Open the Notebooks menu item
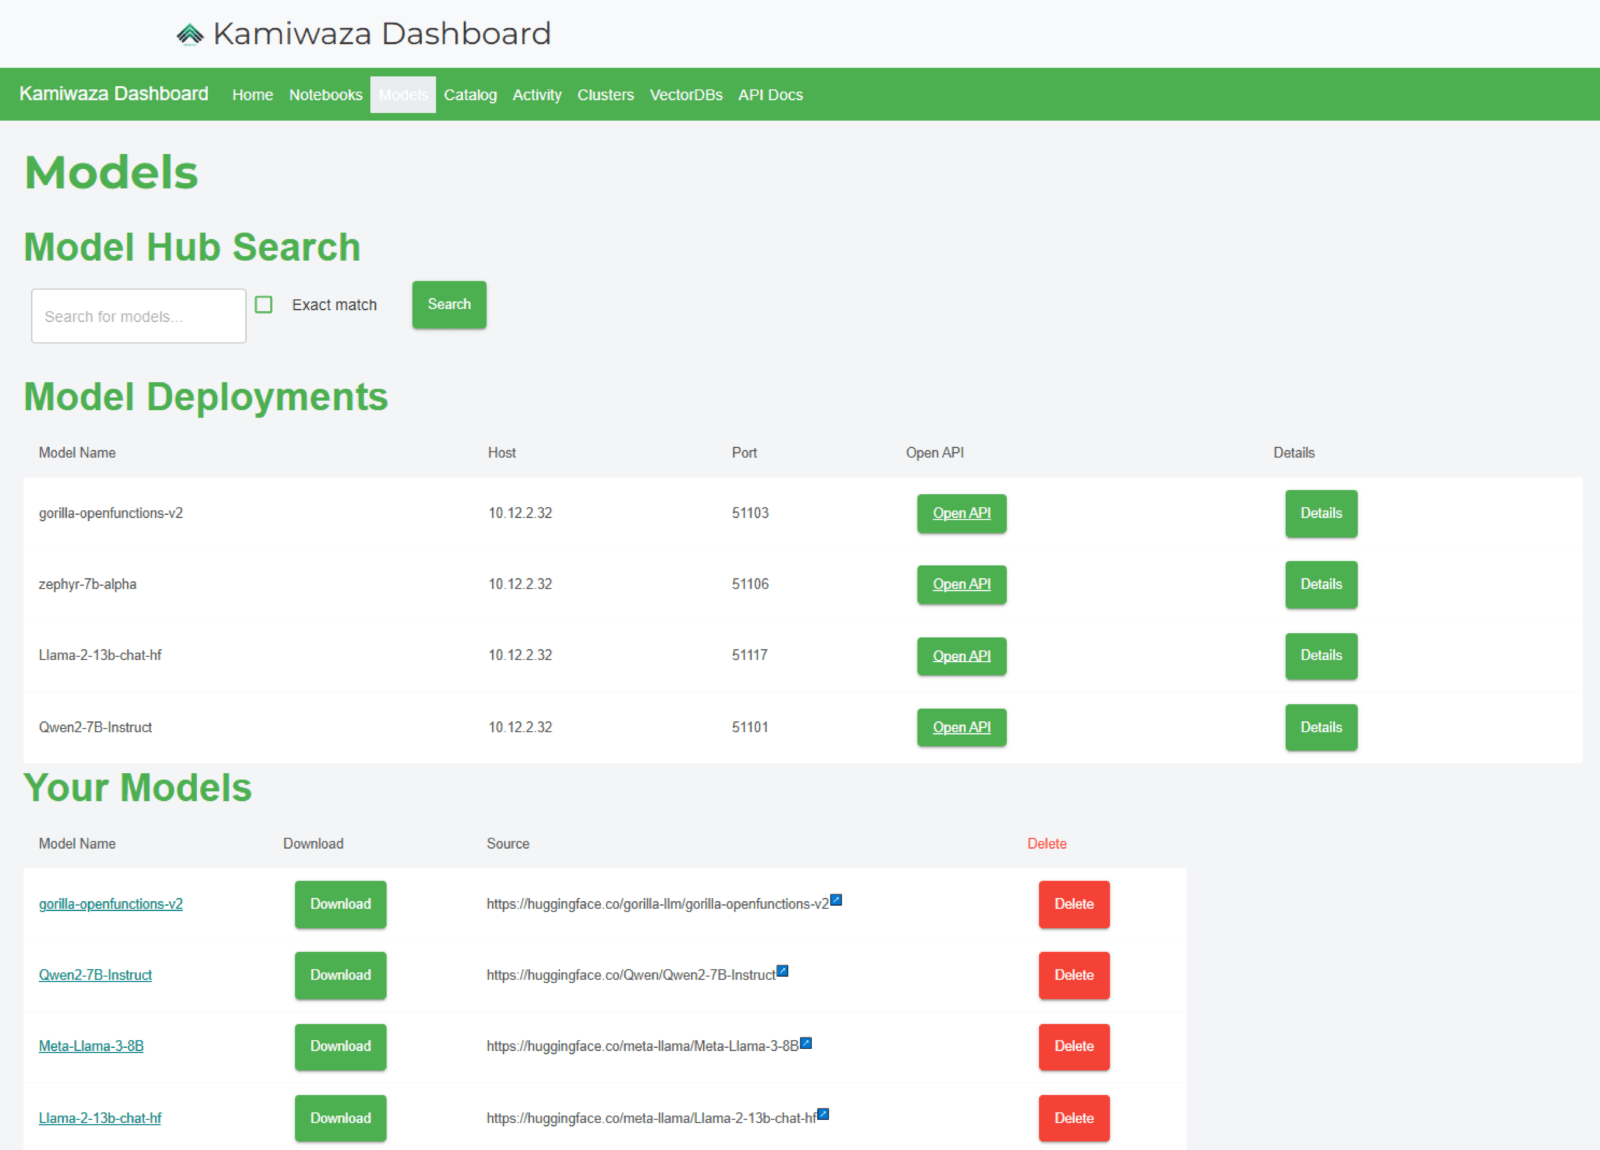1600x1150 pixels. [325, 95]
